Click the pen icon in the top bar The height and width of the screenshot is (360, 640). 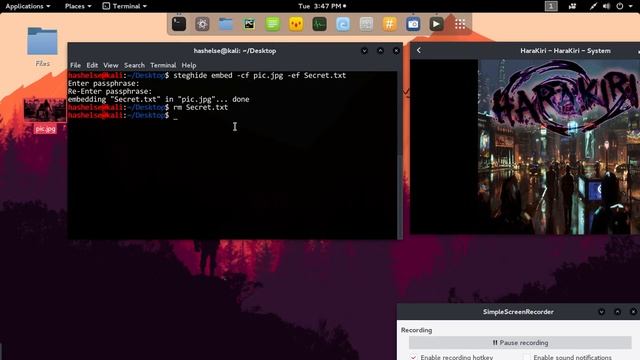tap(593, 6)
